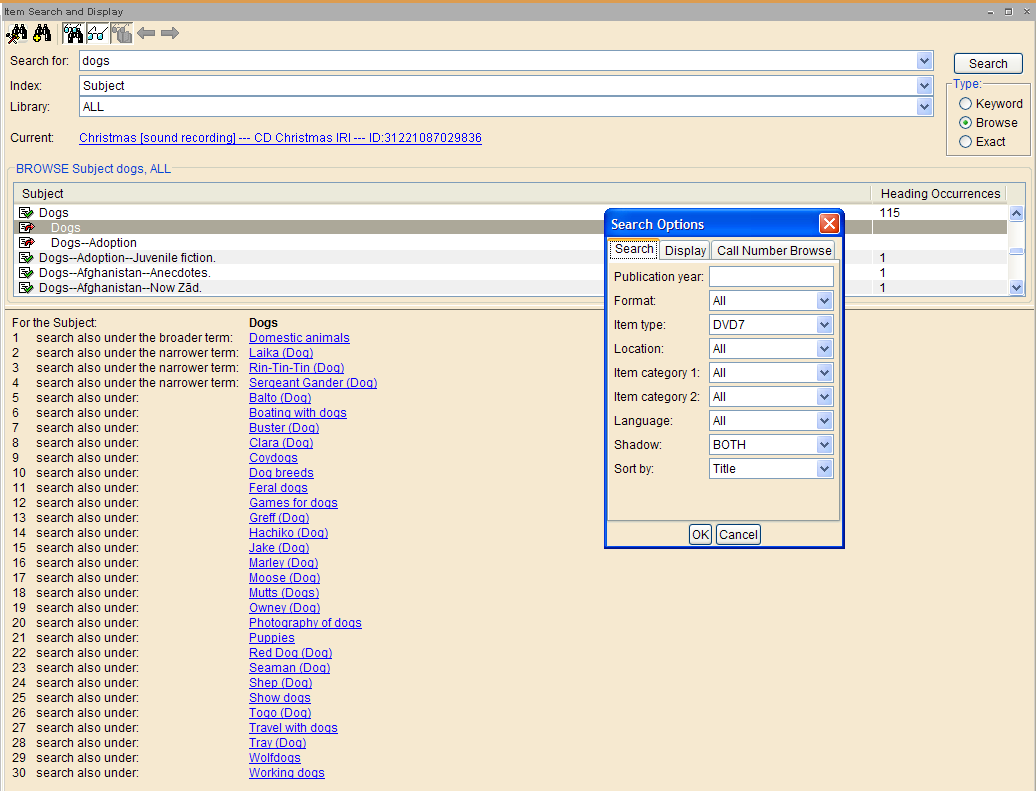This screenshot has height=791, width=1036.
Task: Switch to the Display tab
Action: coord(685,250)
